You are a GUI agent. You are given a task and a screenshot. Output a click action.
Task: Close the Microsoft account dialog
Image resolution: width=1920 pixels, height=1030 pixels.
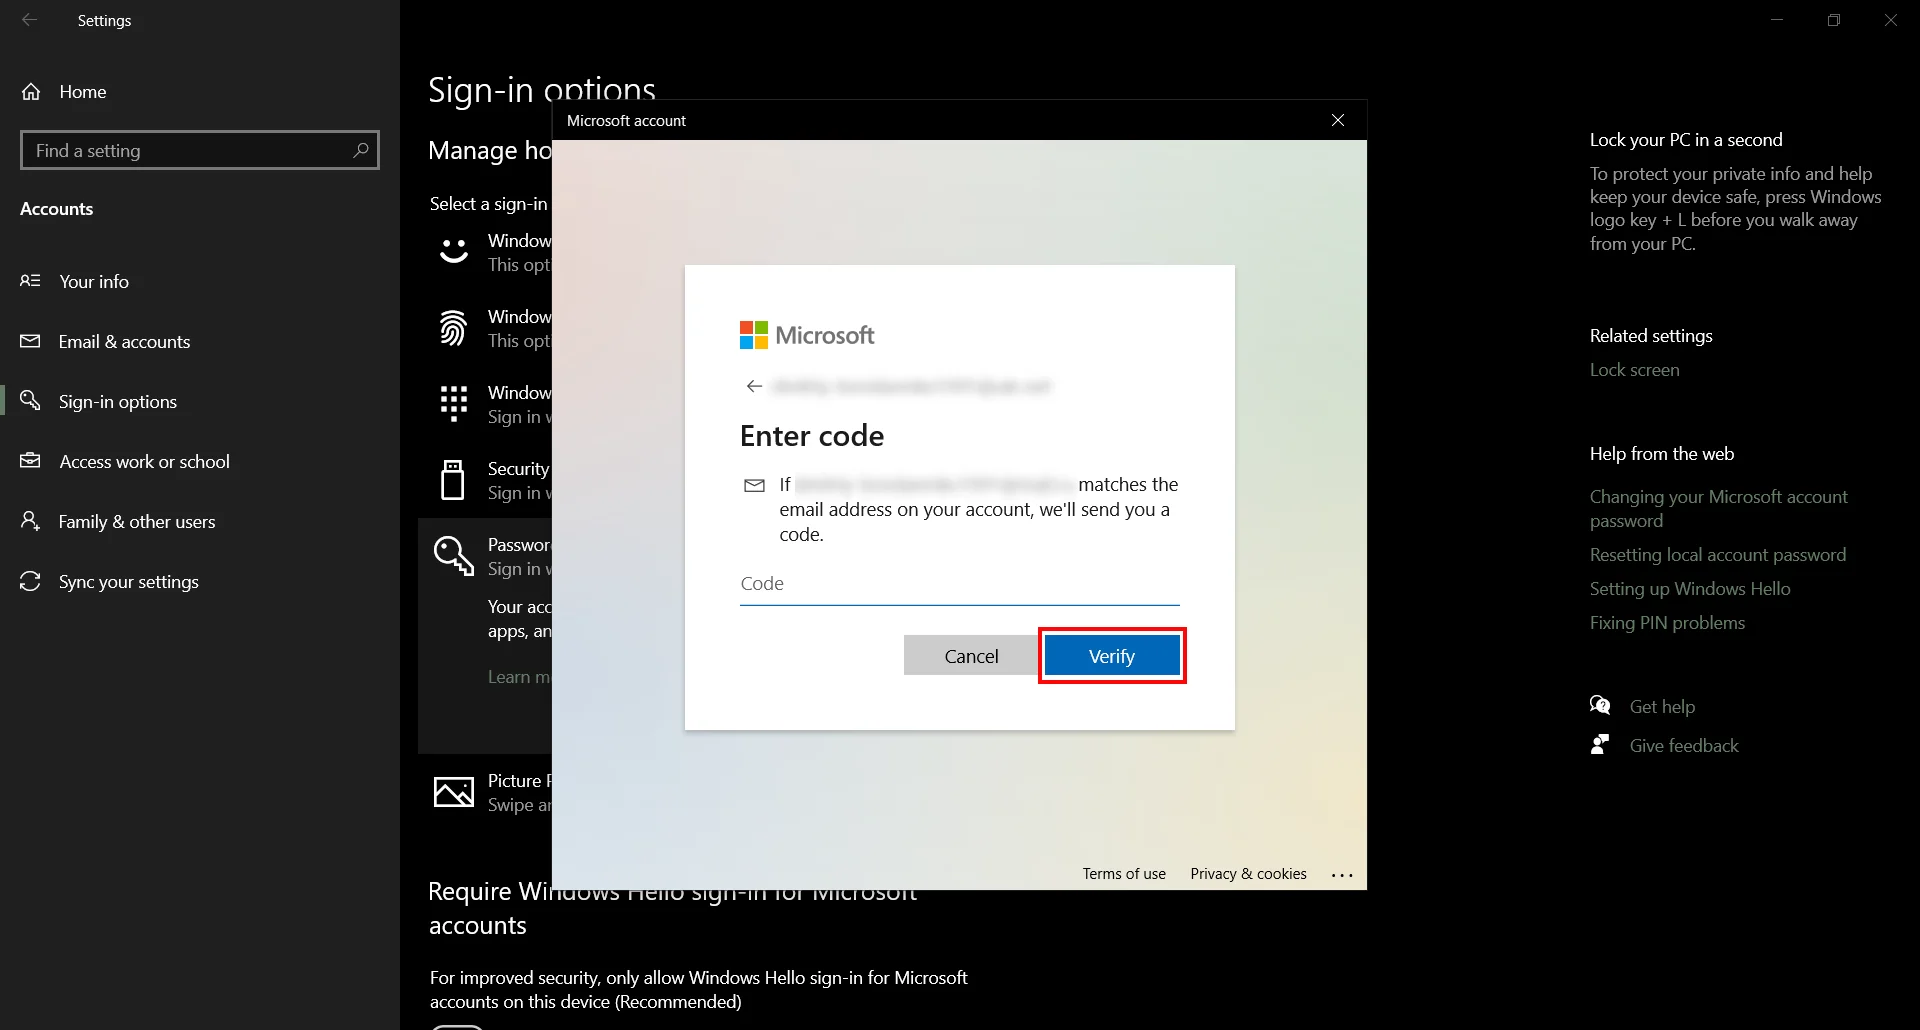pyautogui.click(x=1337, y=120)
